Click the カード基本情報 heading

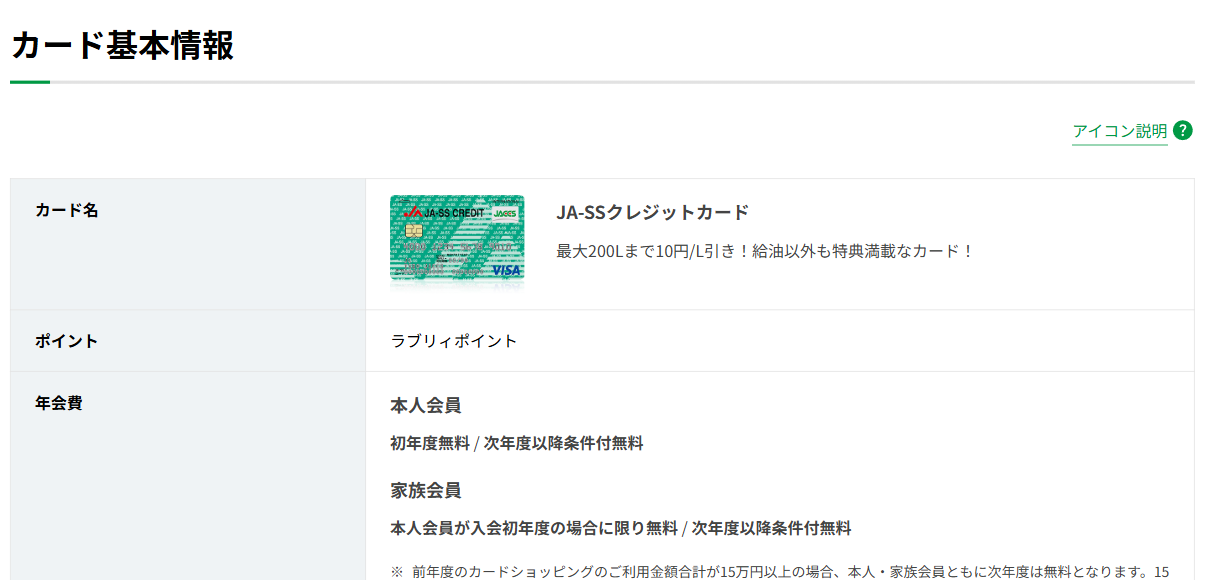[122, 45]
